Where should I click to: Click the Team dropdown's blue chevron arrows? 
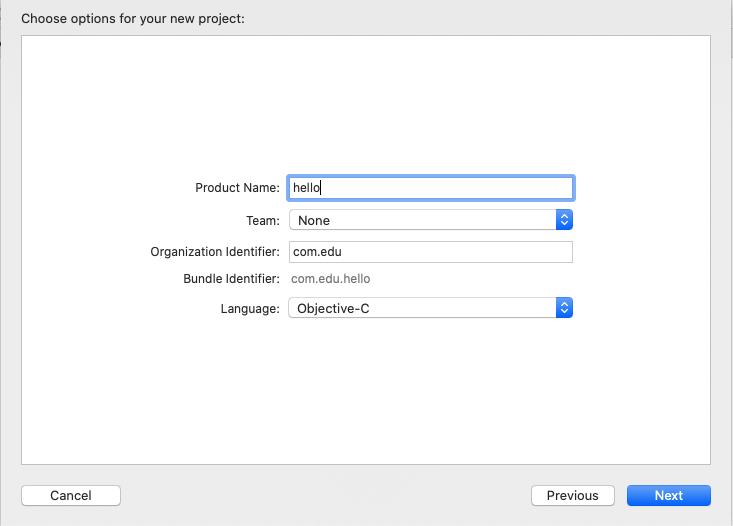click(x=564, y=220)
